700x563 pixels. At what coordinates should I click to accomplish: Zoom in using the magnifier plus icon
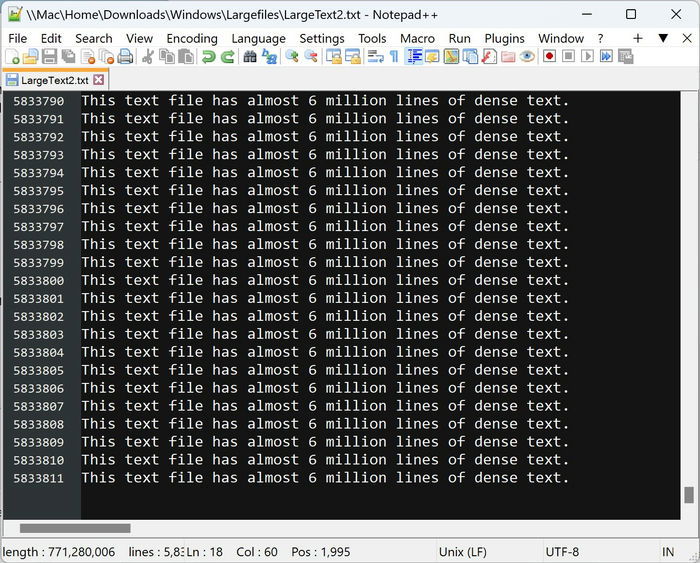[x=292, y=57]
